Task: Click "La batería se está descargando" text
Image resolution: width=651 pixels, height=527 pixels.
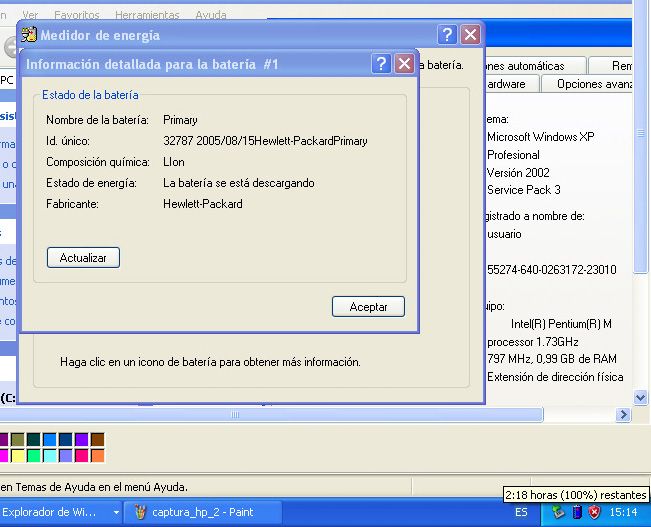Action: (239, 183)
